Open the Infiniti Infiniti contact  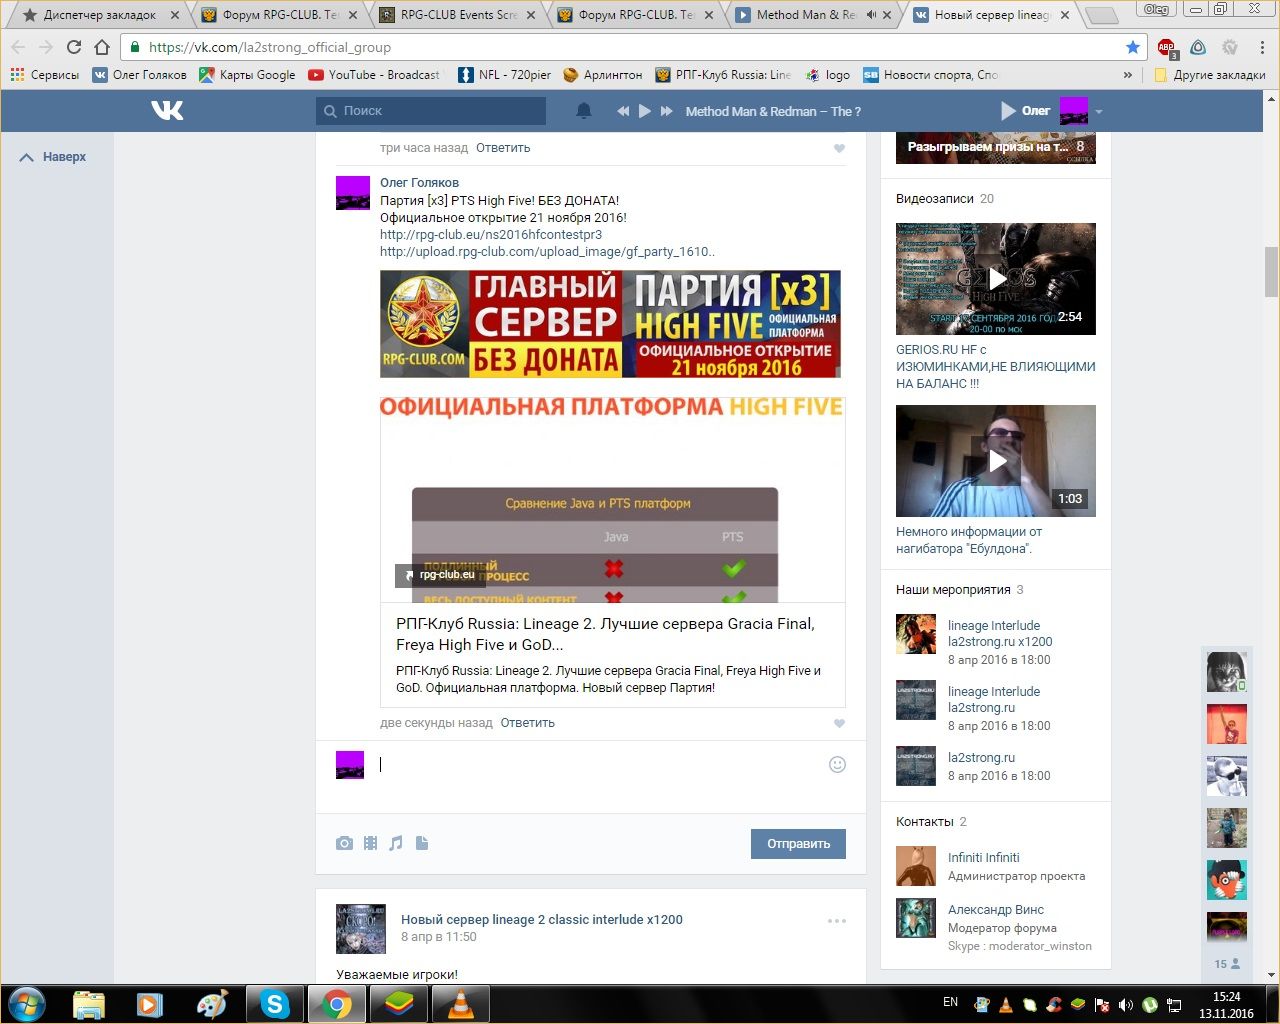click(x=984, y=858)
